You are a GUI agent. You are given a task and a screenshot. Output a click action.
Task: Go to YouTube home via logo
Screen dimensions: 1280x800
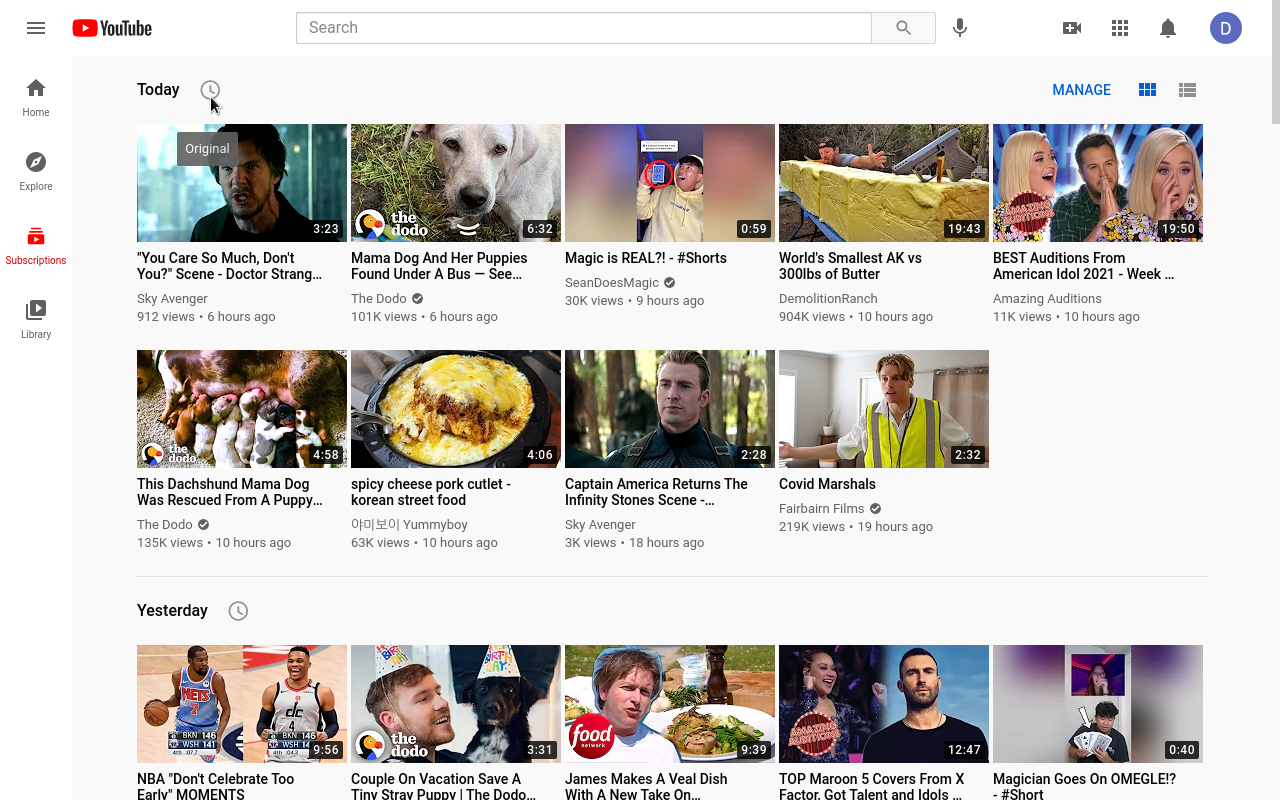(112, 28)
